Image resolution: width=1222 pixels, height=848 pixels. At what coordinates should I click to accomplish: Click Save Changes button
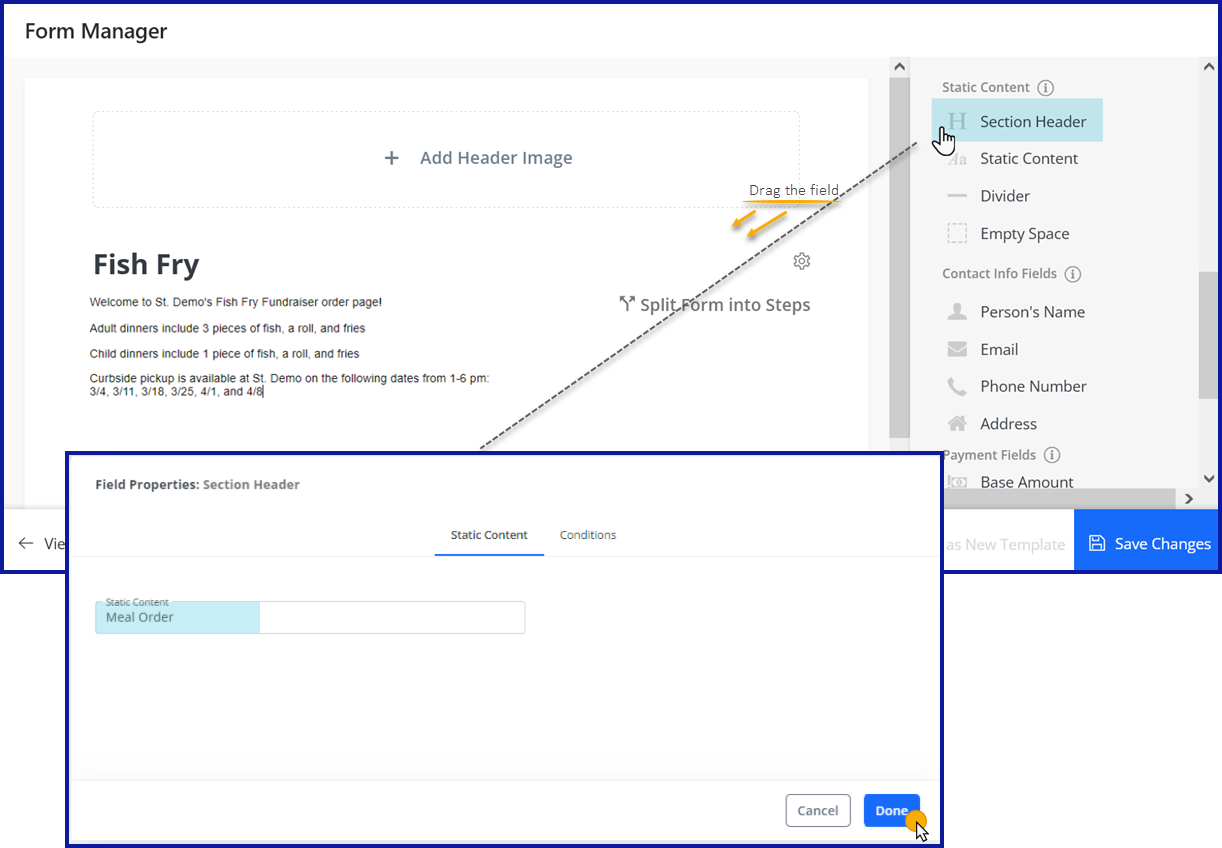click(x=1149, y=544)
